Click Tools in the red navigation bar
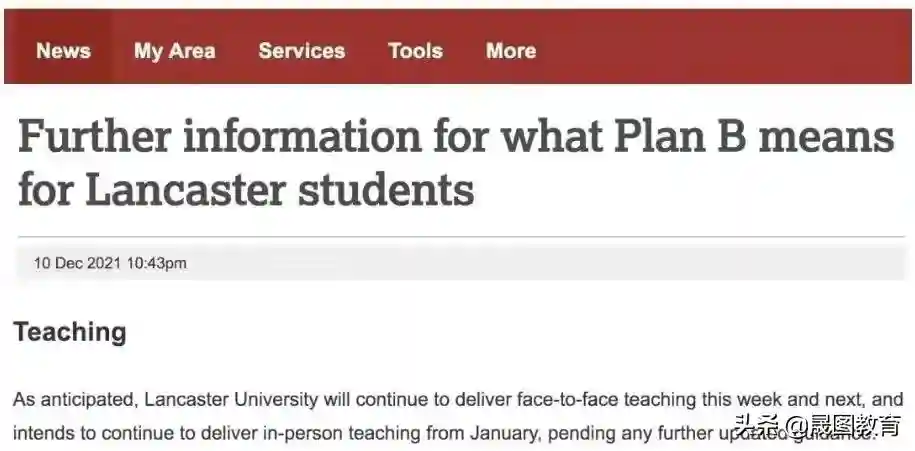The height and width of the screenshot is (451, 915). (415, 51)
